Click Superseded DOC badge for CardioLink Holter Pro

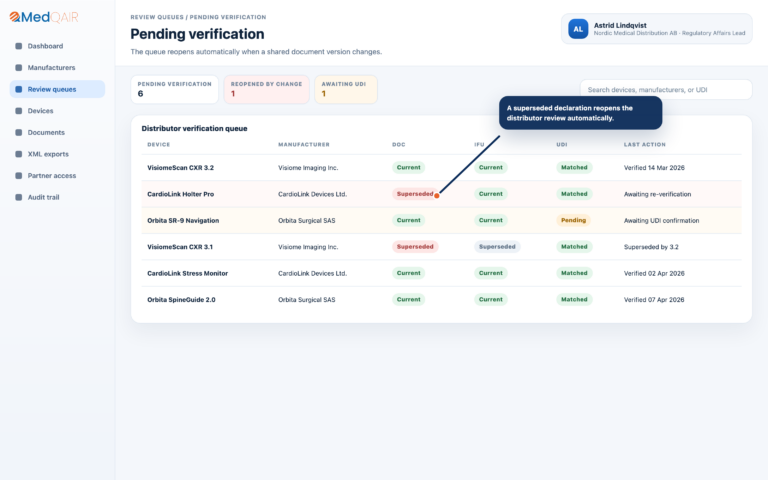[415, 194]
